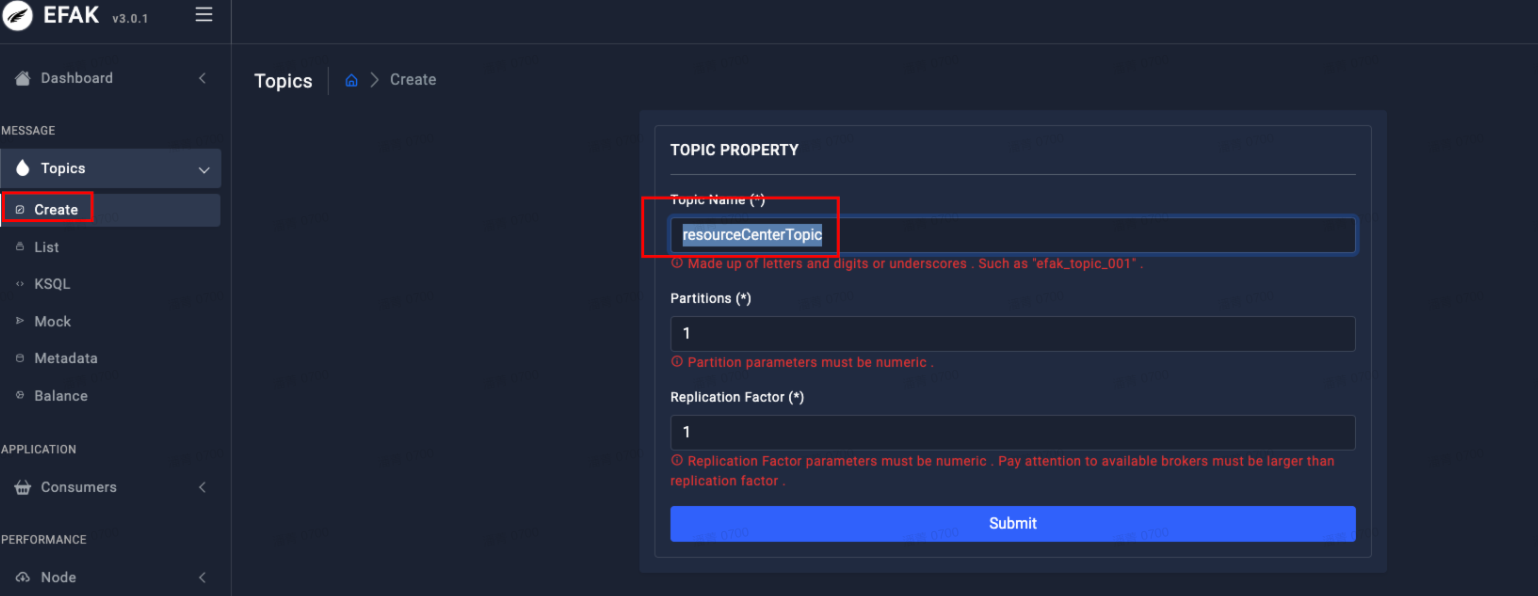Click the EFAK eagle logo icon
1538x596 pixels.
pos(17,16)
